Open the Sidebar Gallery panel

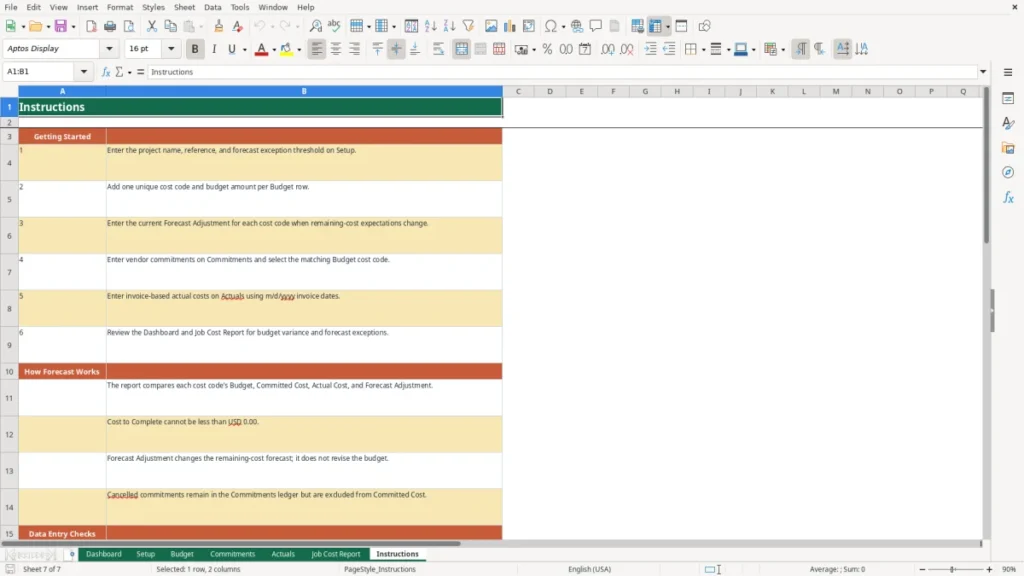1008,148
